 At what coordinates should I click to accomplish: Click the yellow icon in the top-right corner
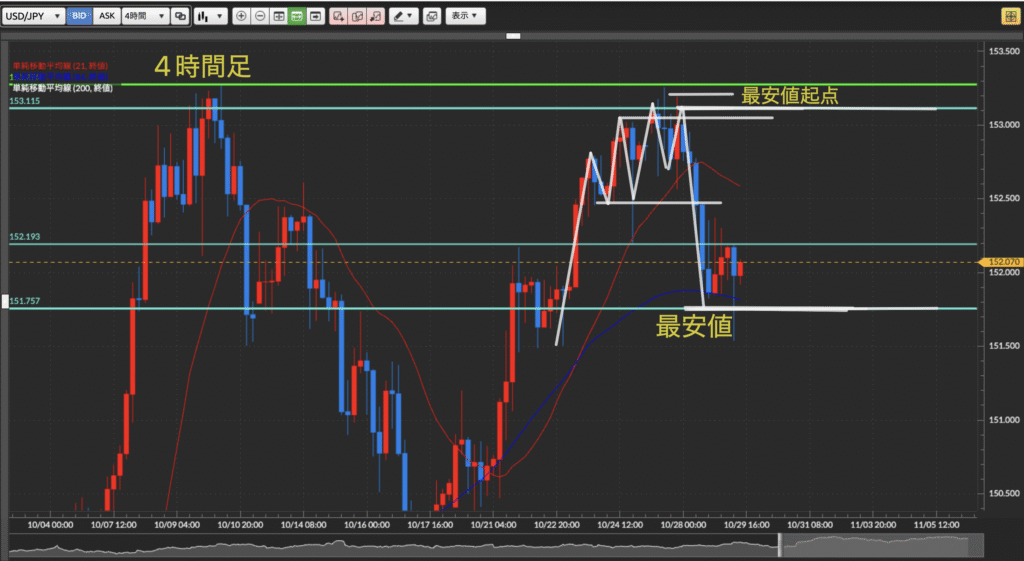coord(1008,16)
